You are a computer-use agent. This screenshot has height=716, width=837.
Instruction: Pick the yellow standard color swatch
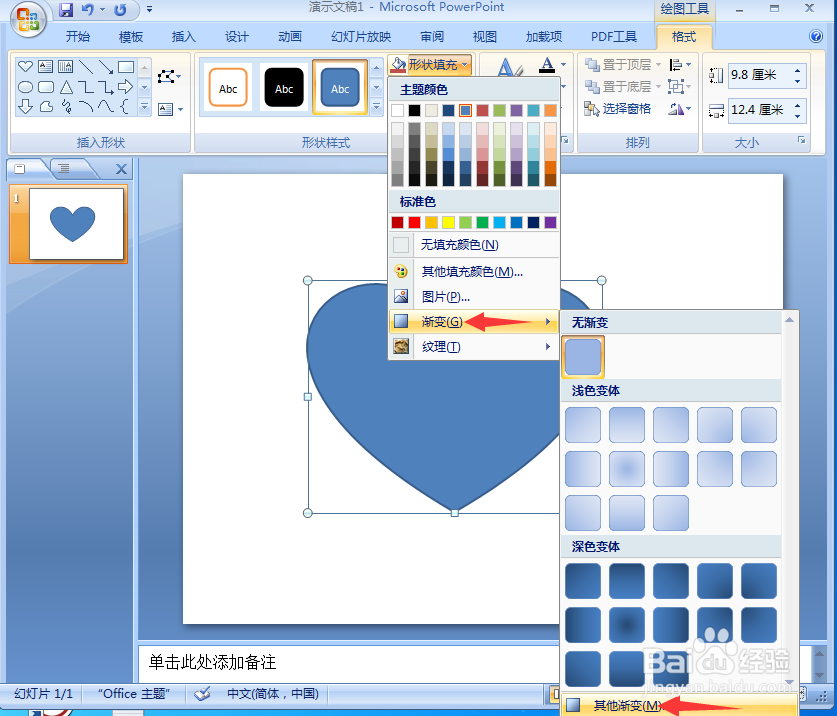tap(448, 222)
